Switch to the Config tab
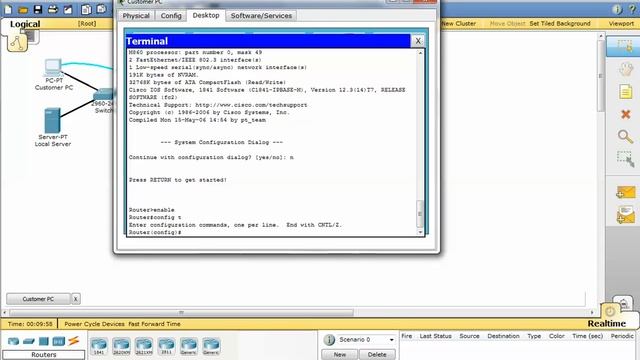 pos(171,16)
